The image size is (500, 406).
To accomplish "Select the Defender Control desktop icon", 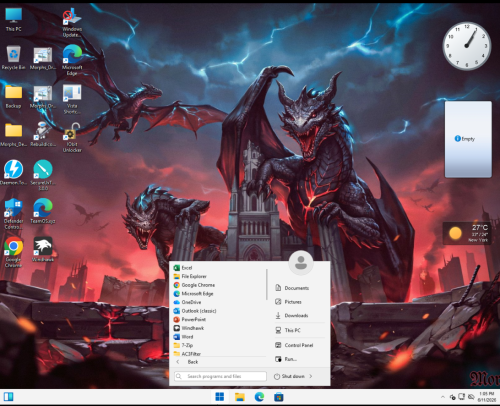I will 14,214.
